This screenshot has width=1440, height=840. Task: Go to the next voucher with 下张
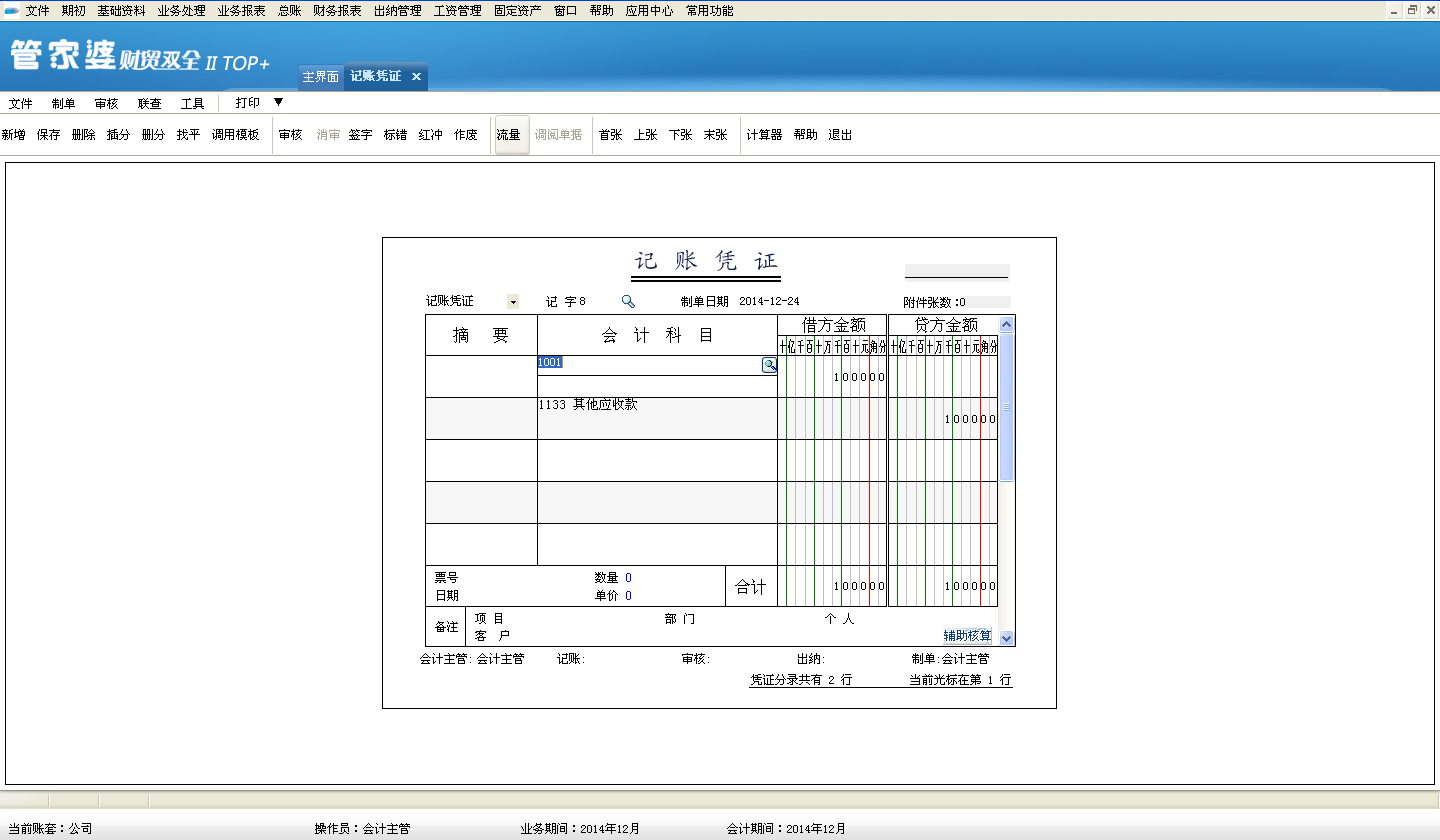[680, 135]
